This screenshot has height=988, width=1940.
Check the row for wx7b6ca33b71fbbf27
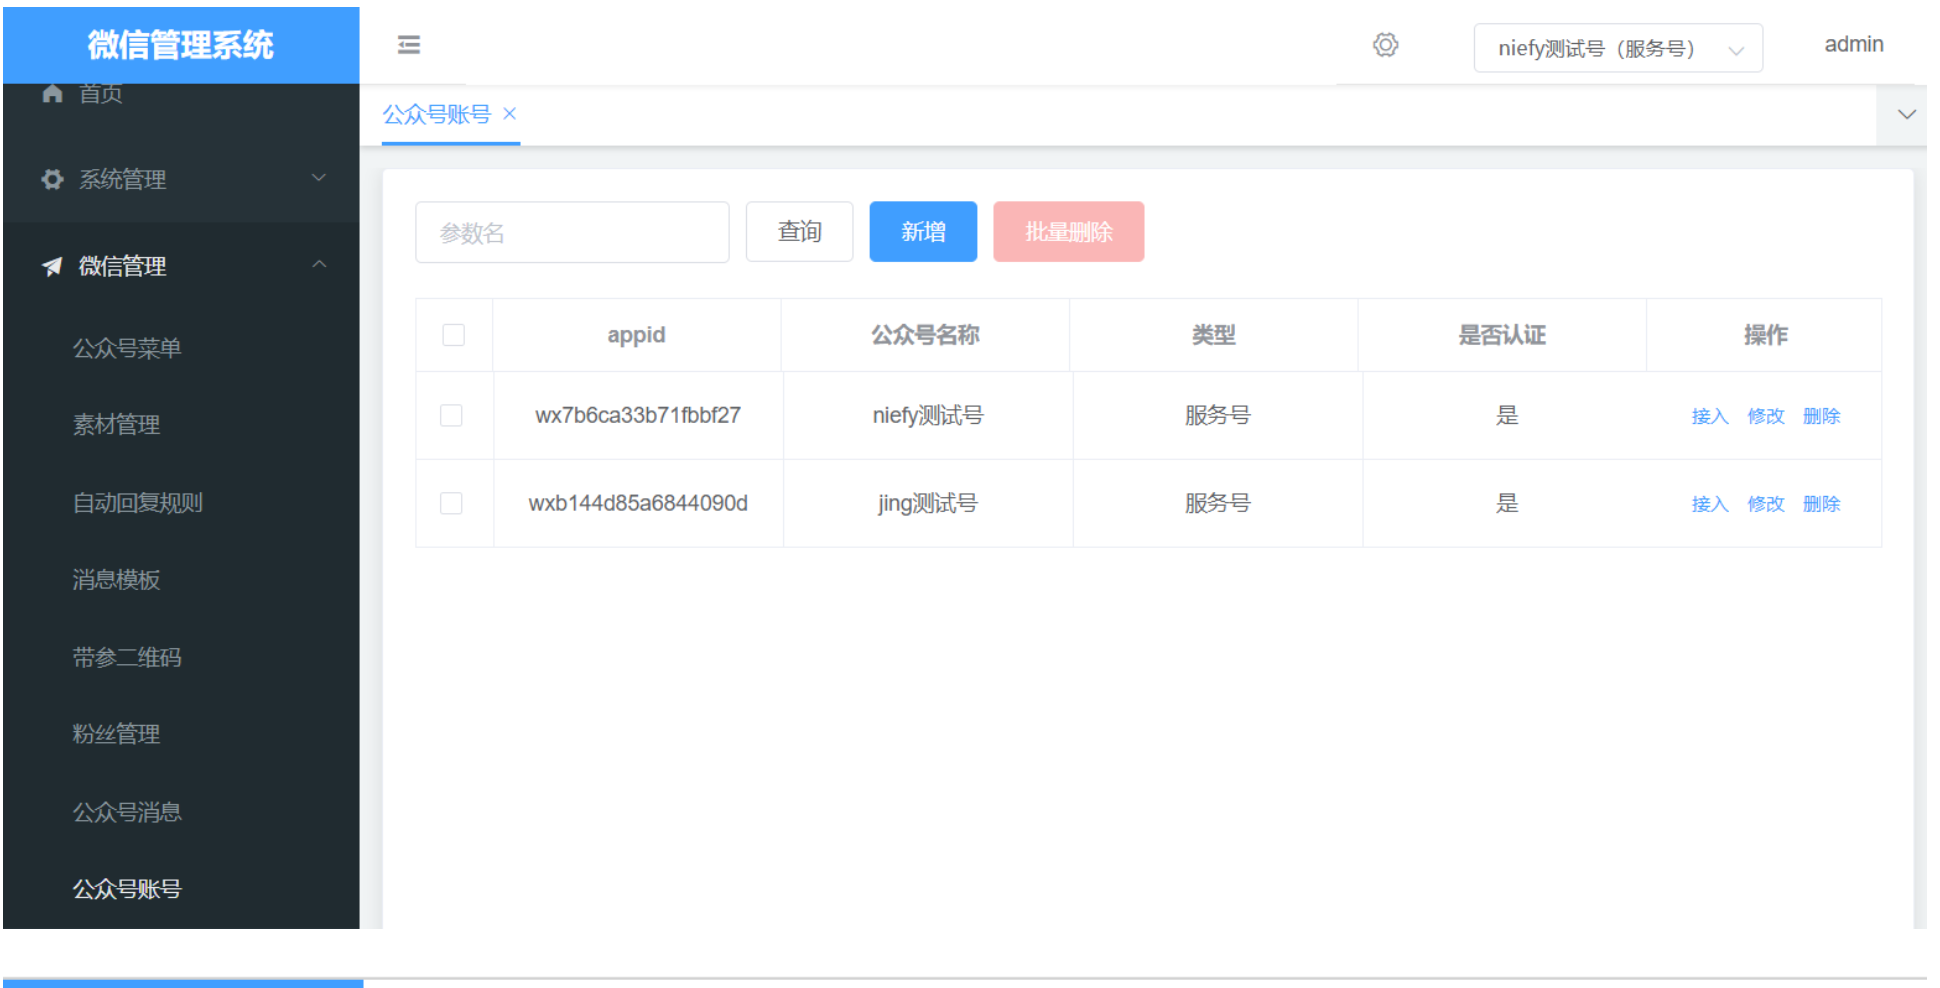[x=452, y=415]
